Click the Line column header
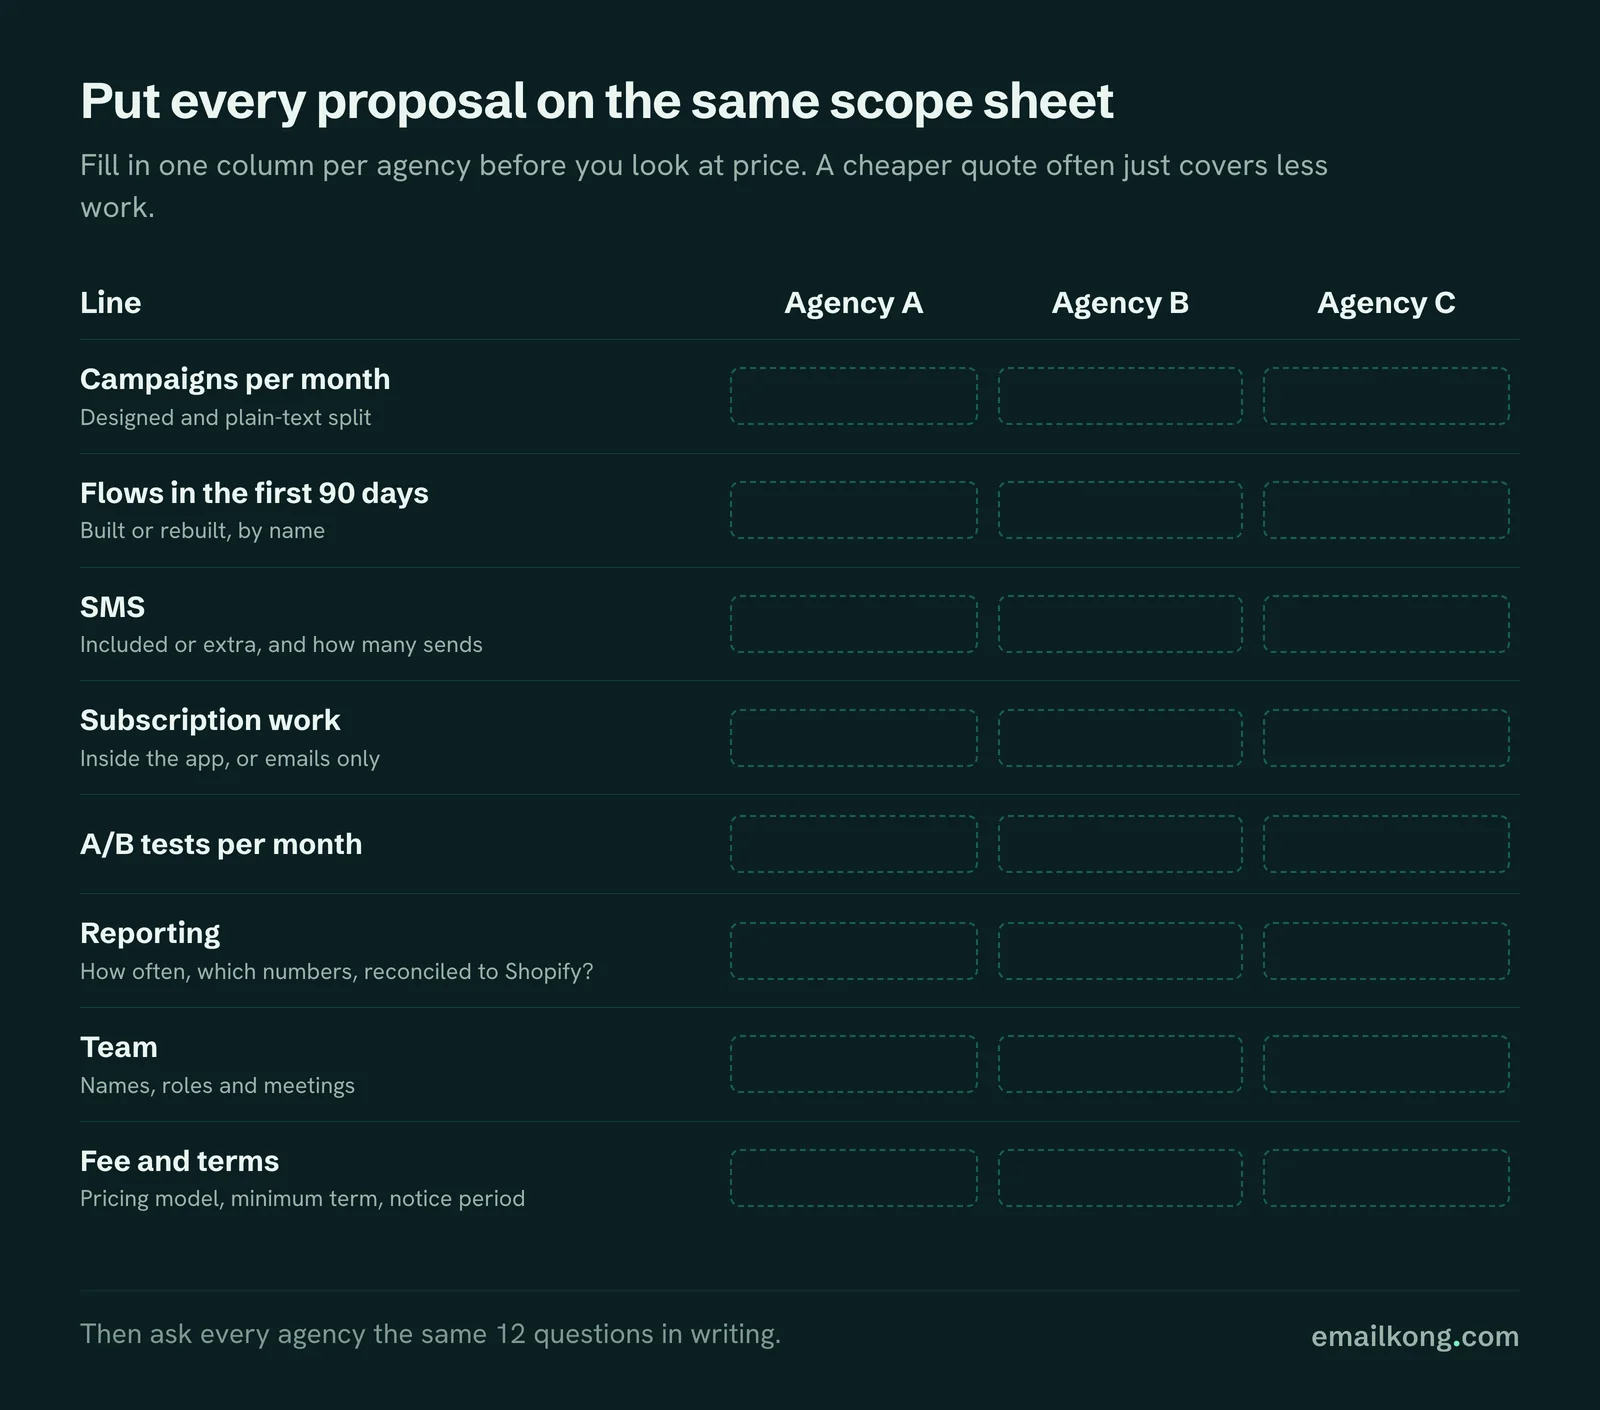This screenshot has width=1600, height=1410. click(x=110, y=303)
